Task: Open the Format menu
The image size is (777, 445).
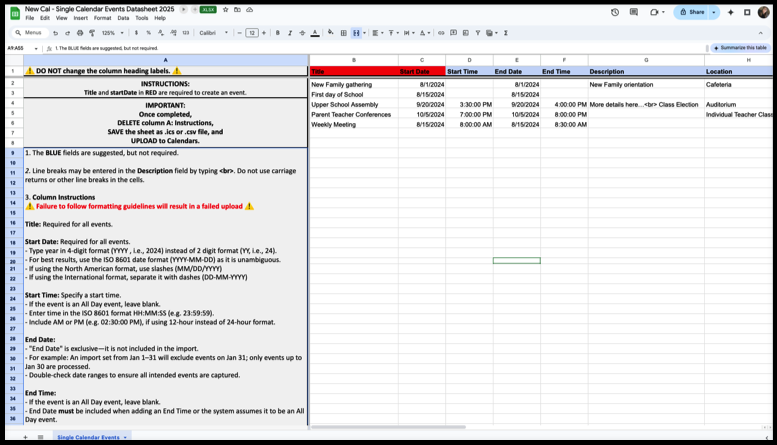Action: pyautogui.click(x=103, y=18)
